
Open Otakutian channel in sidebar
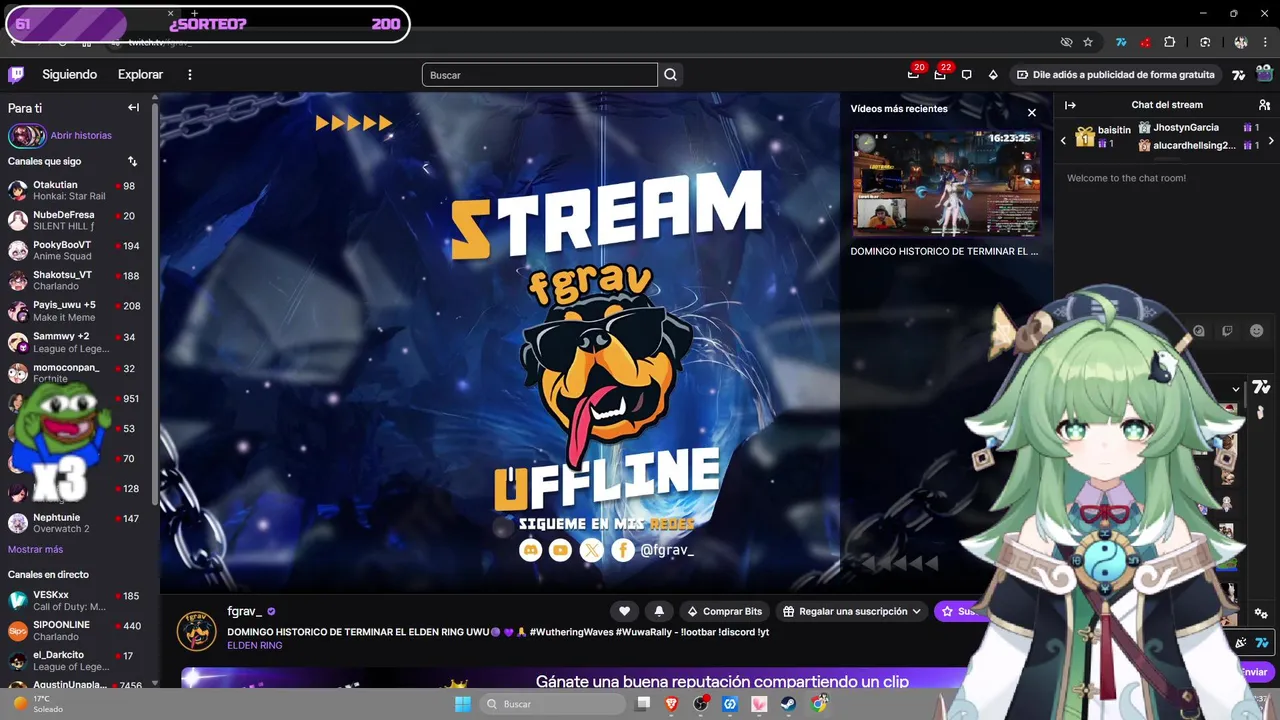78,190
